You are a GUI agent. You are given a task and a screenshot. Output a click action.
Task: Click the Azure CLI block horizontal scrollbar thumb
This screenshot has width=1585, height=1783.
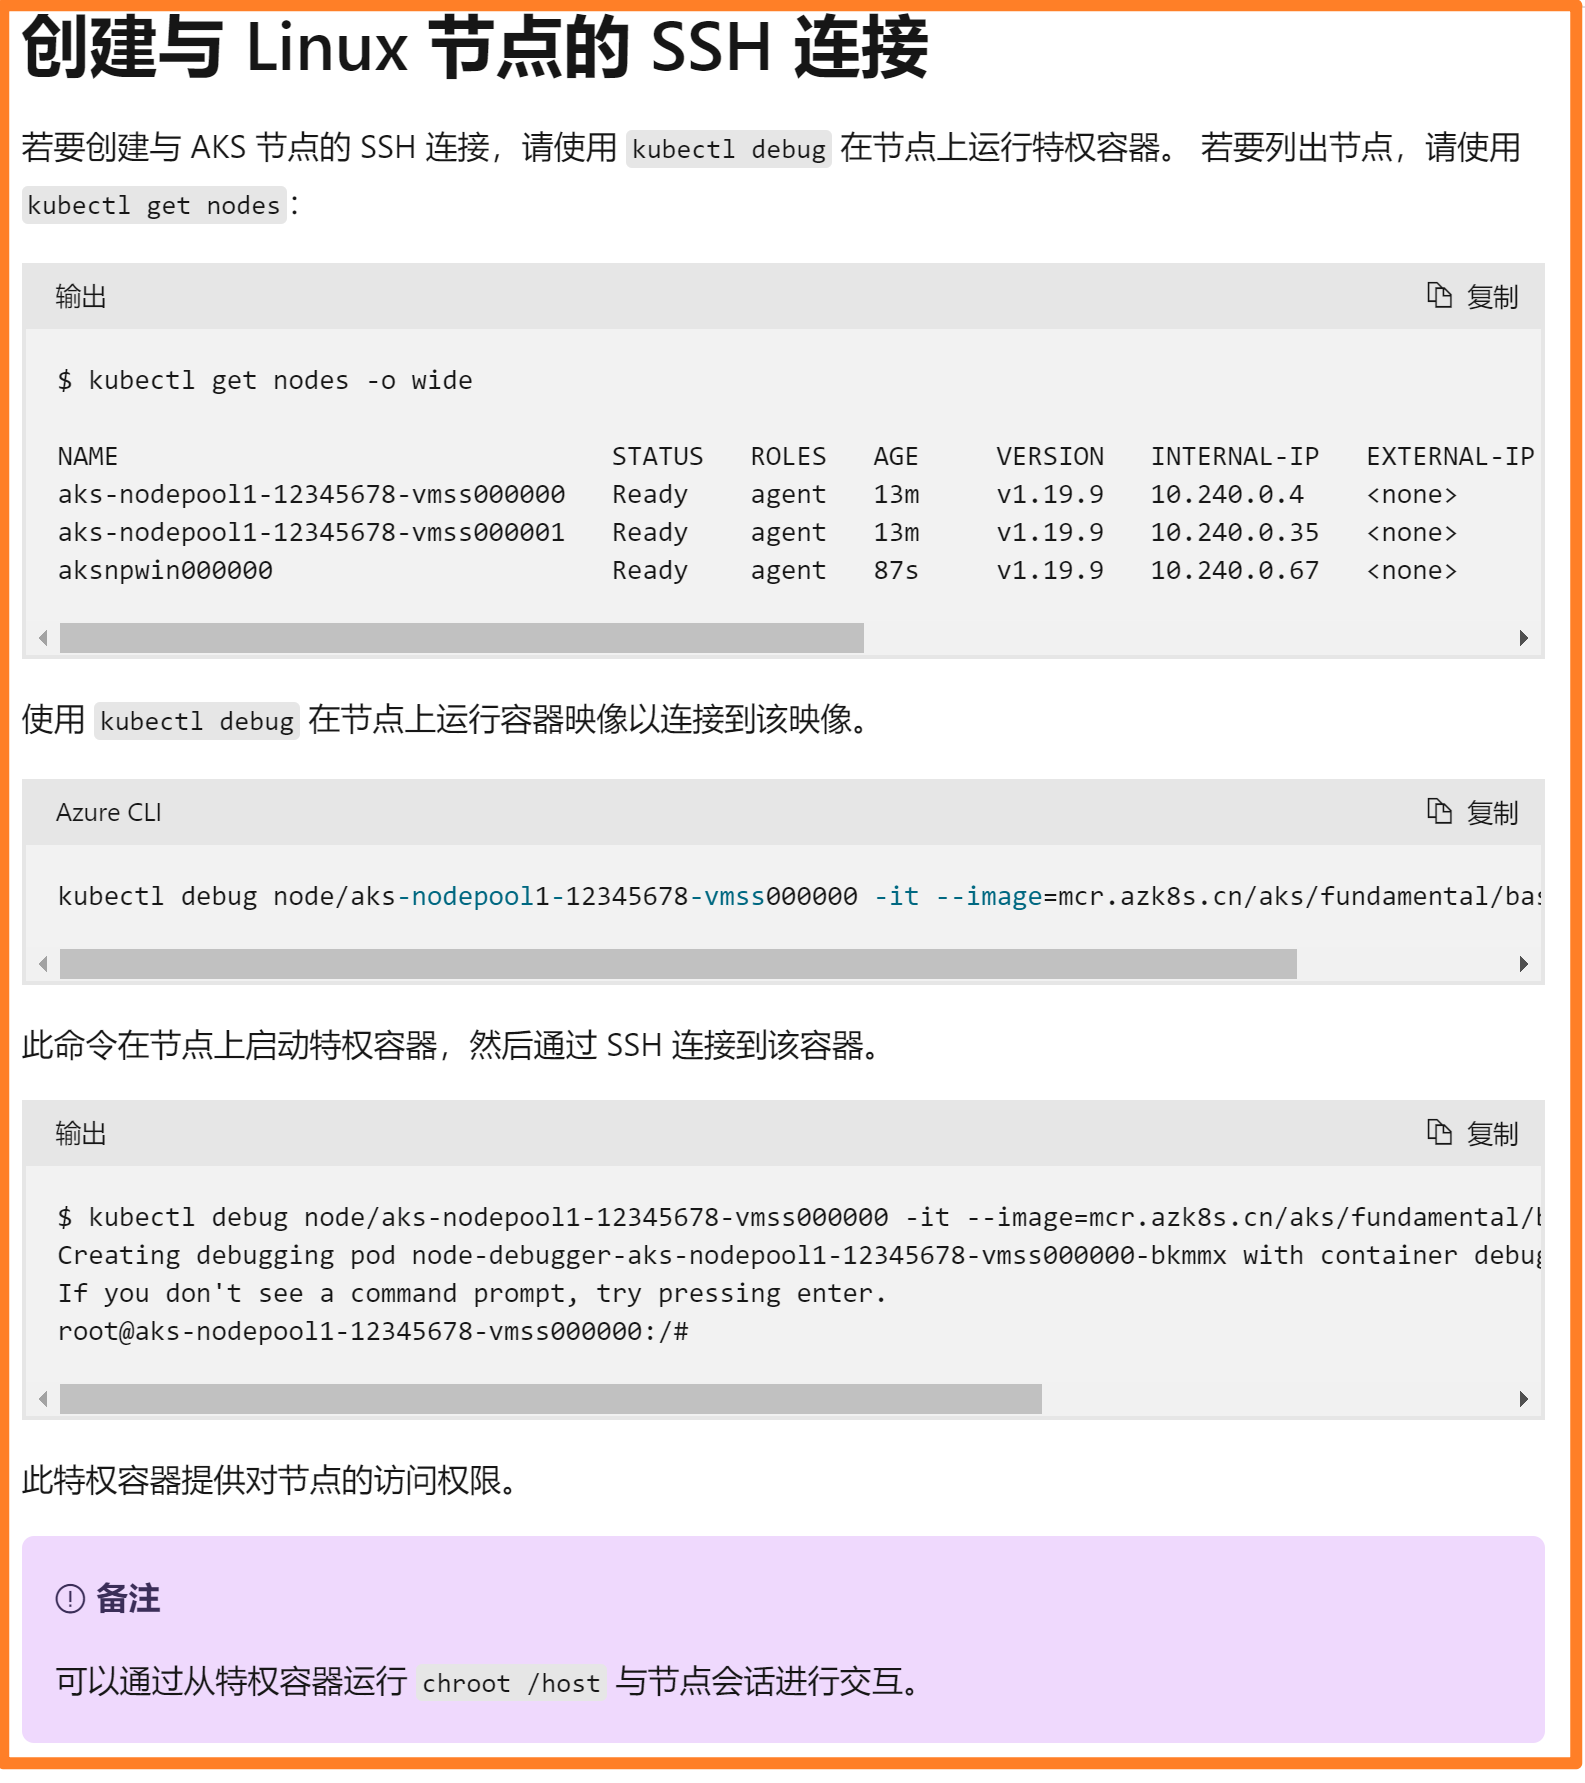point(677,964)
